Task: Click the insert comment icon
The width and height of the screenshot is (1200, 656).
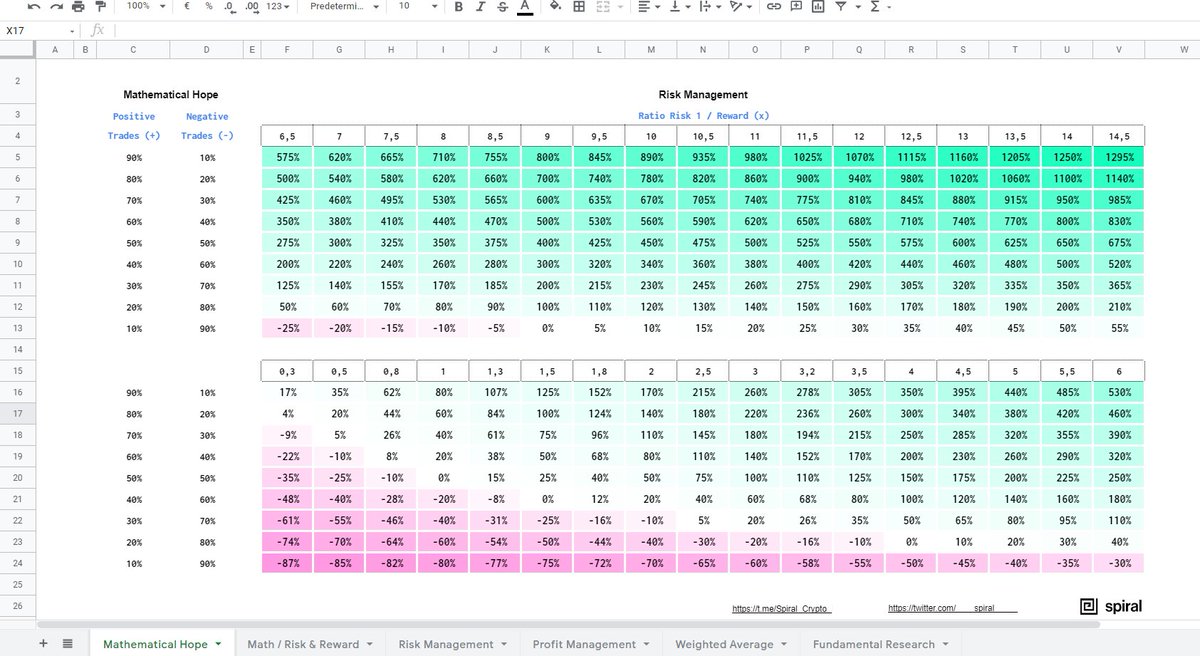Action: click(x=796, y=6)
